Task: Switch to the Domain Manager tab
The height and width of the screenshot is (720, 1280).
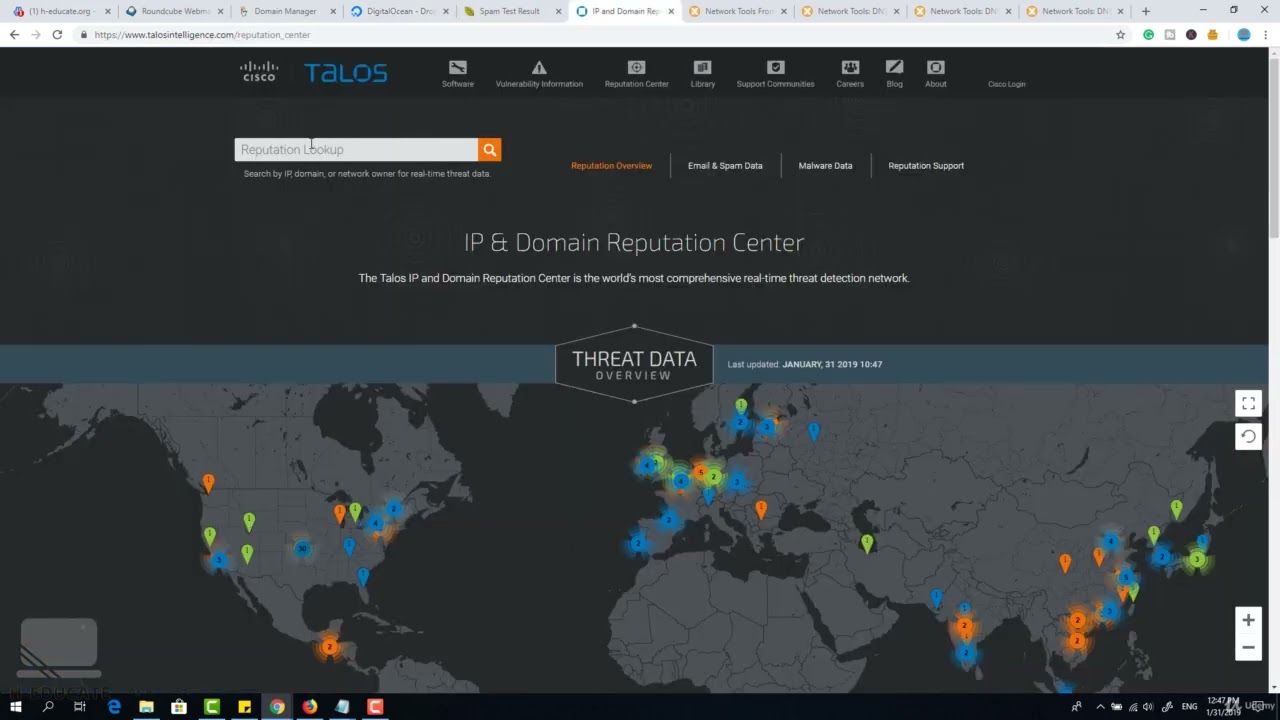Action: click(x=287, y=11)
